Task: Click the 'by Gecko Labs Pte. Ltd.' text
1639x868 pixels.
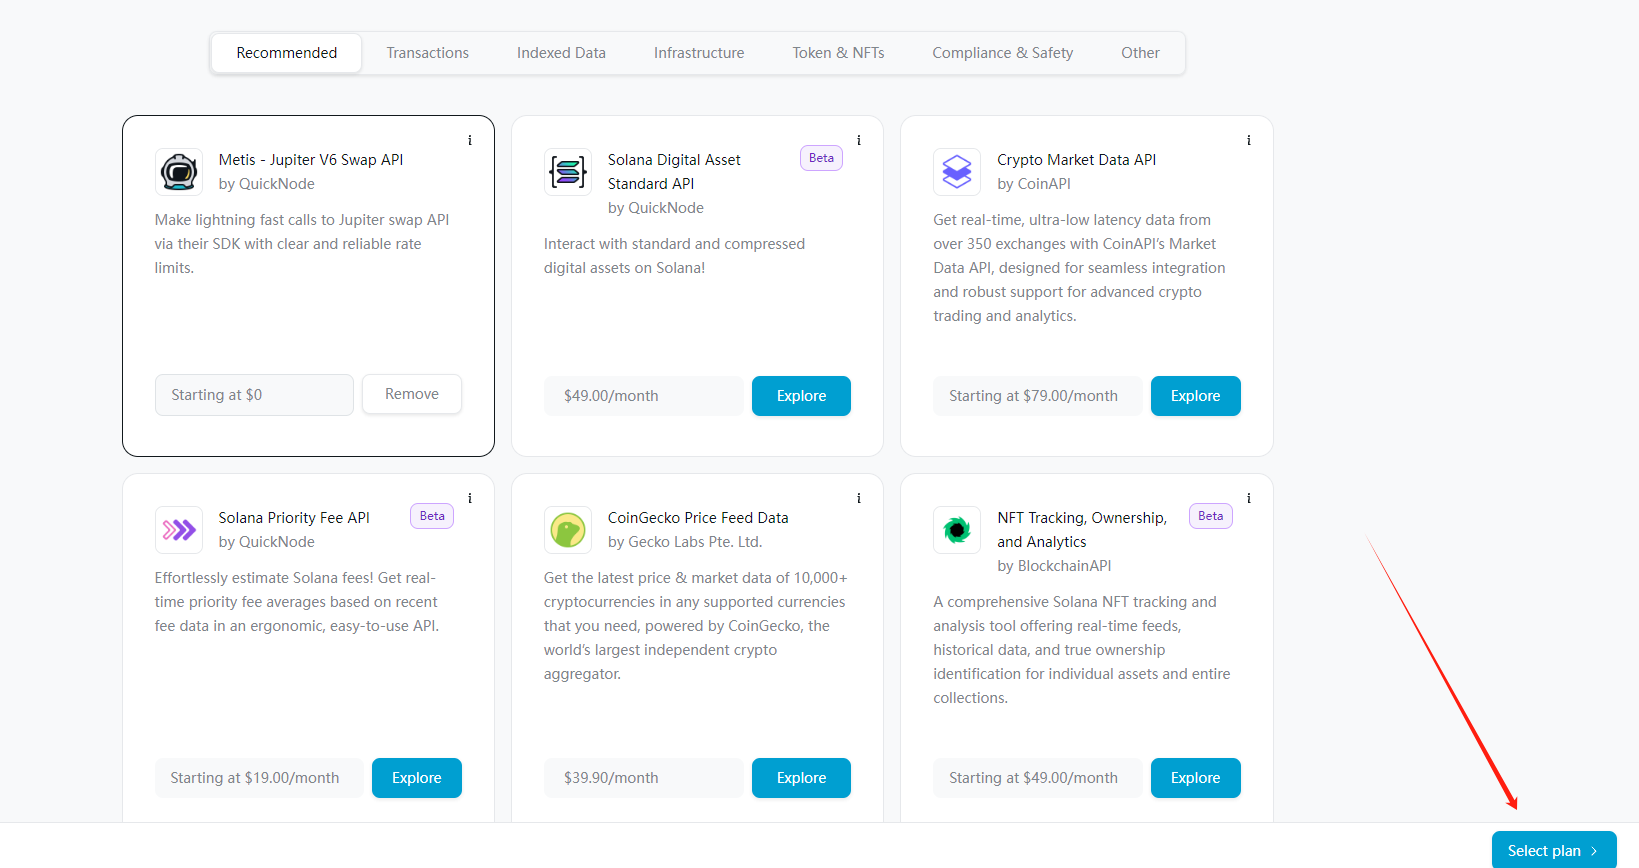Action: tap(685, 542)
